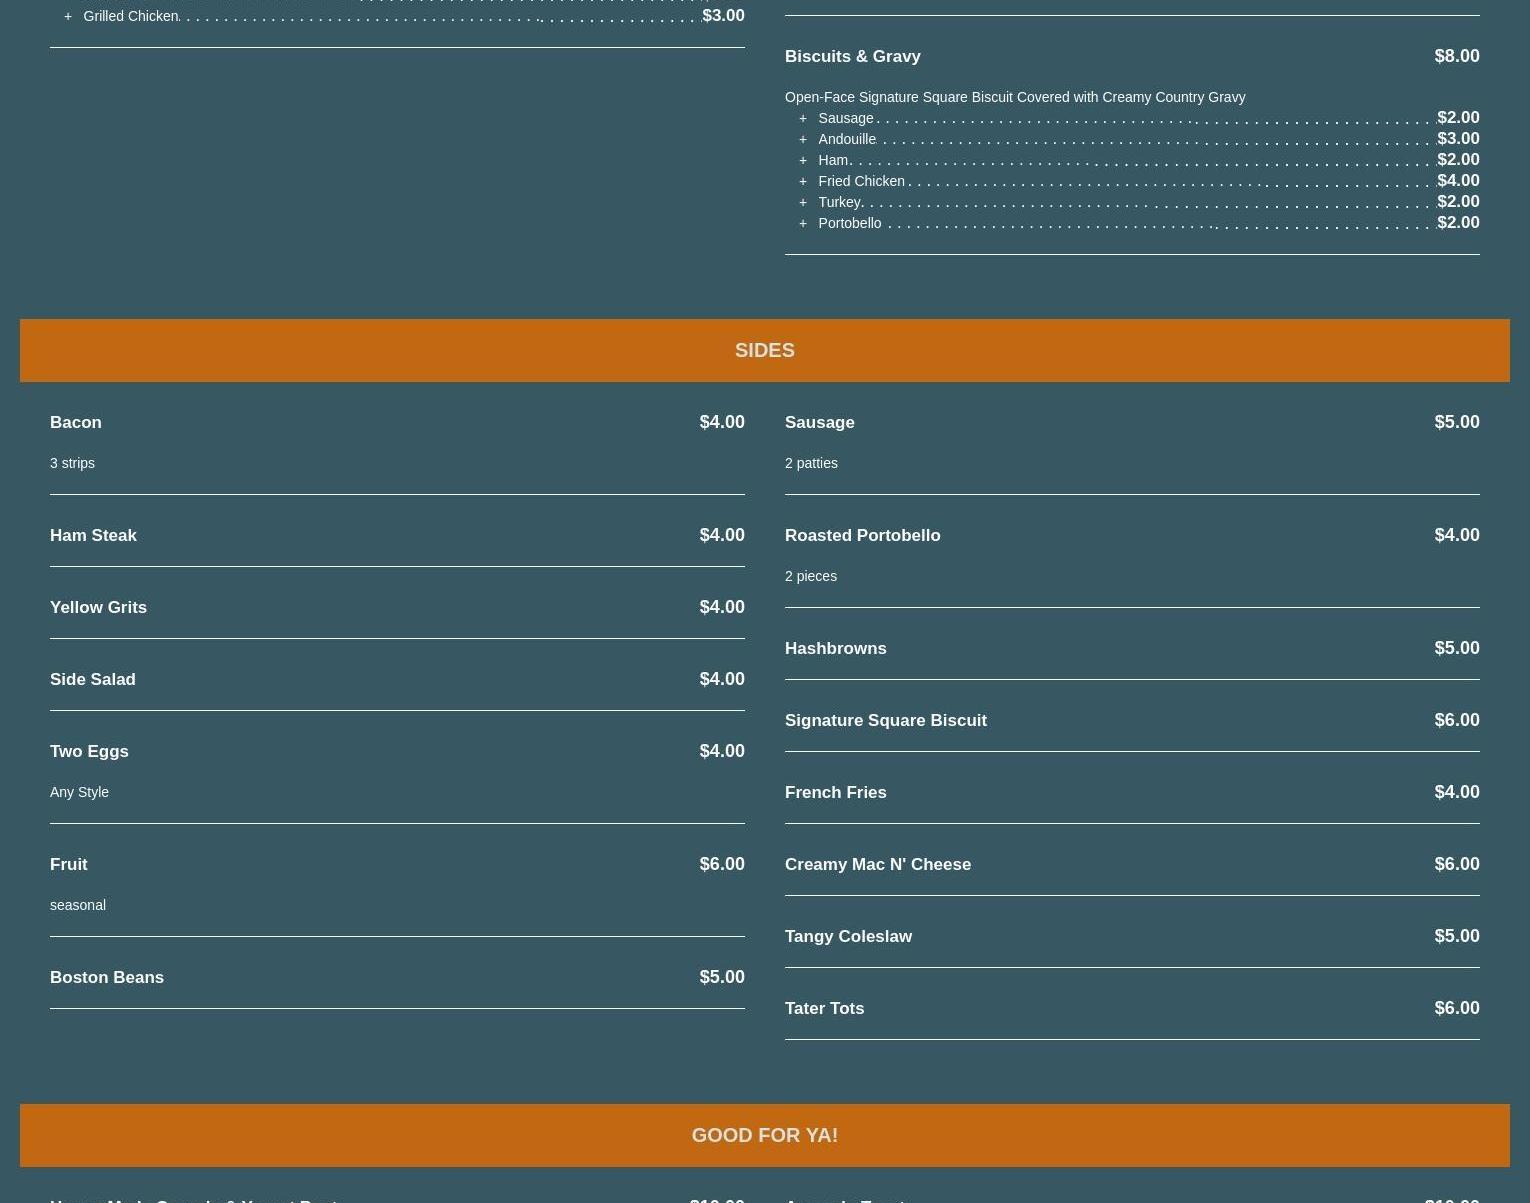Pick the Yellow Grits menu item
This screenshot has width=1530, height=1203.
[x=98, y=607]
